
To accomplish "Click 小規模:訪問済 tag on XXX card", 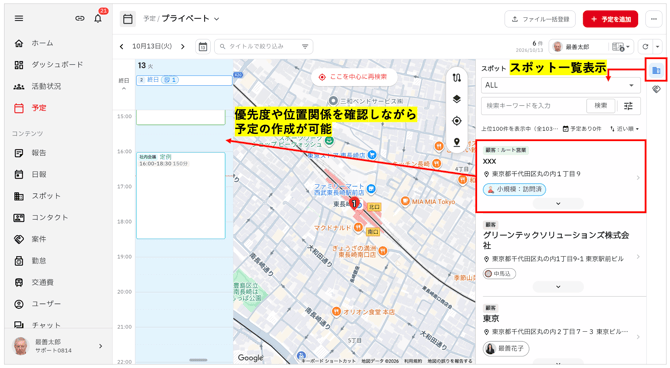I will pos(514,189).
